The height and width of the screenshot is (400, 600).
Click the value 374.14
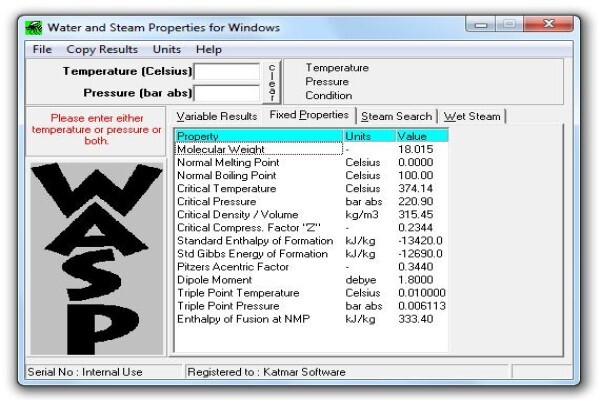(x=416, y=188)
